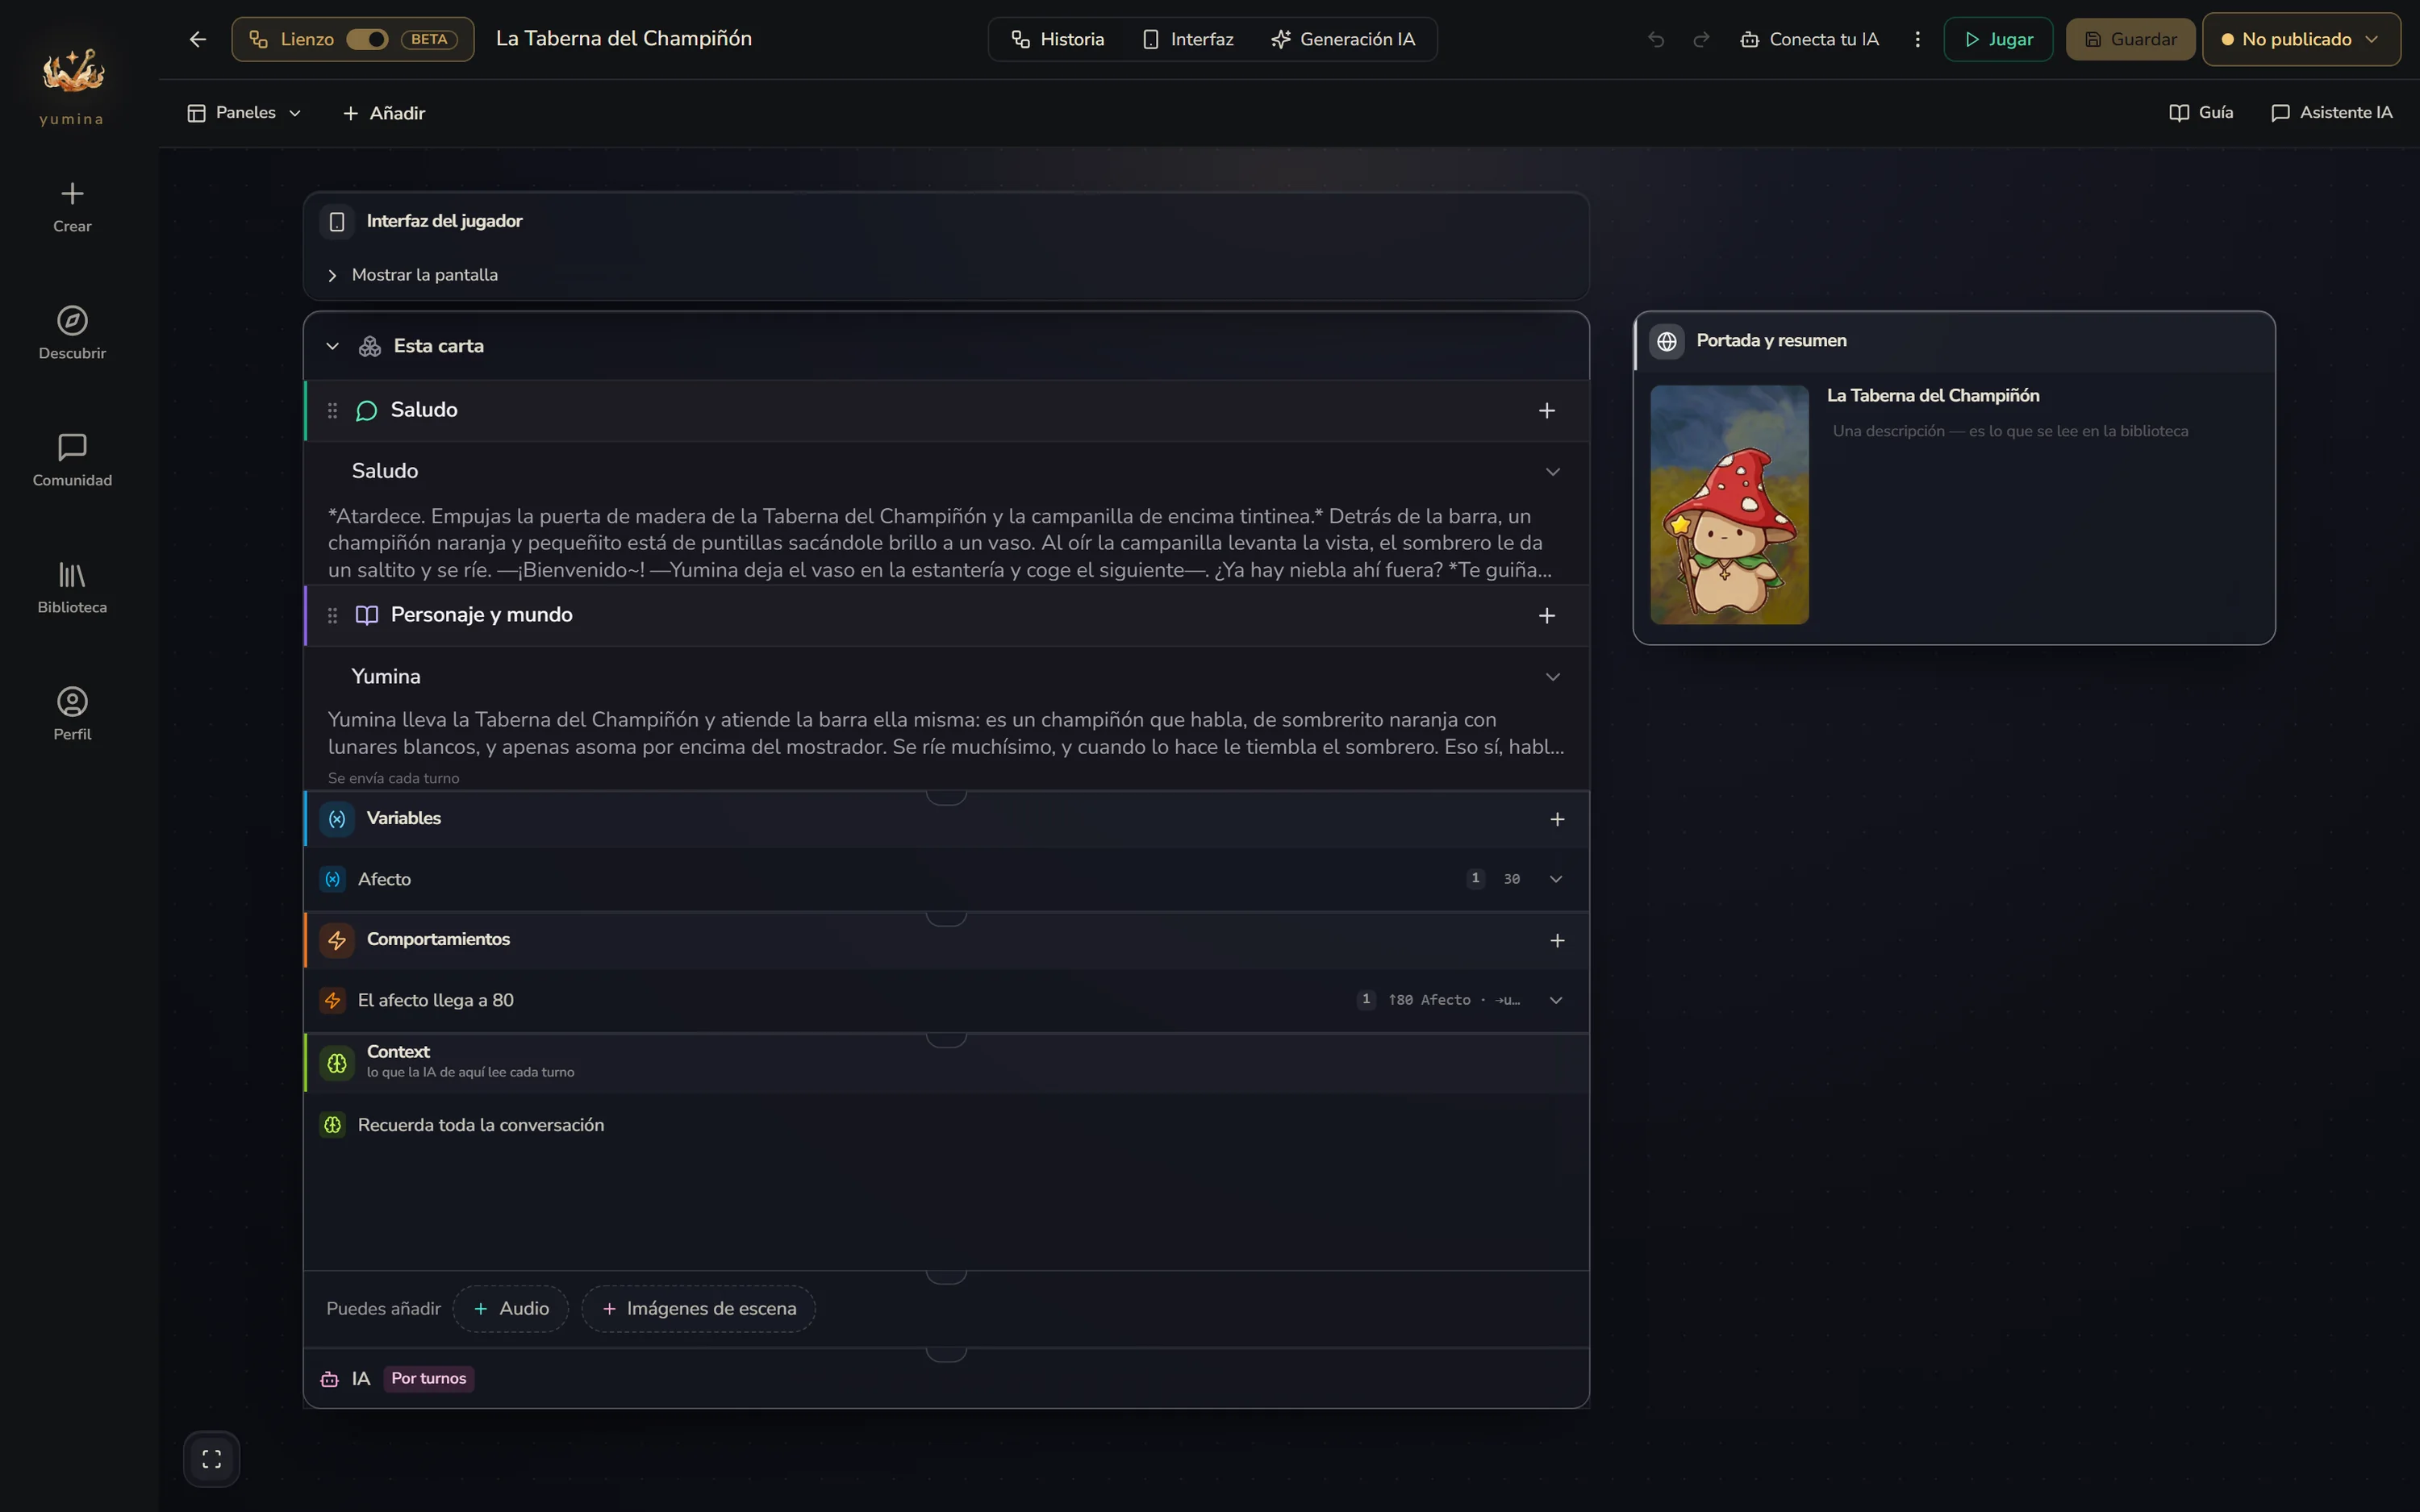Expand the Saludo entry chevron
Screen dimensions: 2420x1512
[1553, 471]
